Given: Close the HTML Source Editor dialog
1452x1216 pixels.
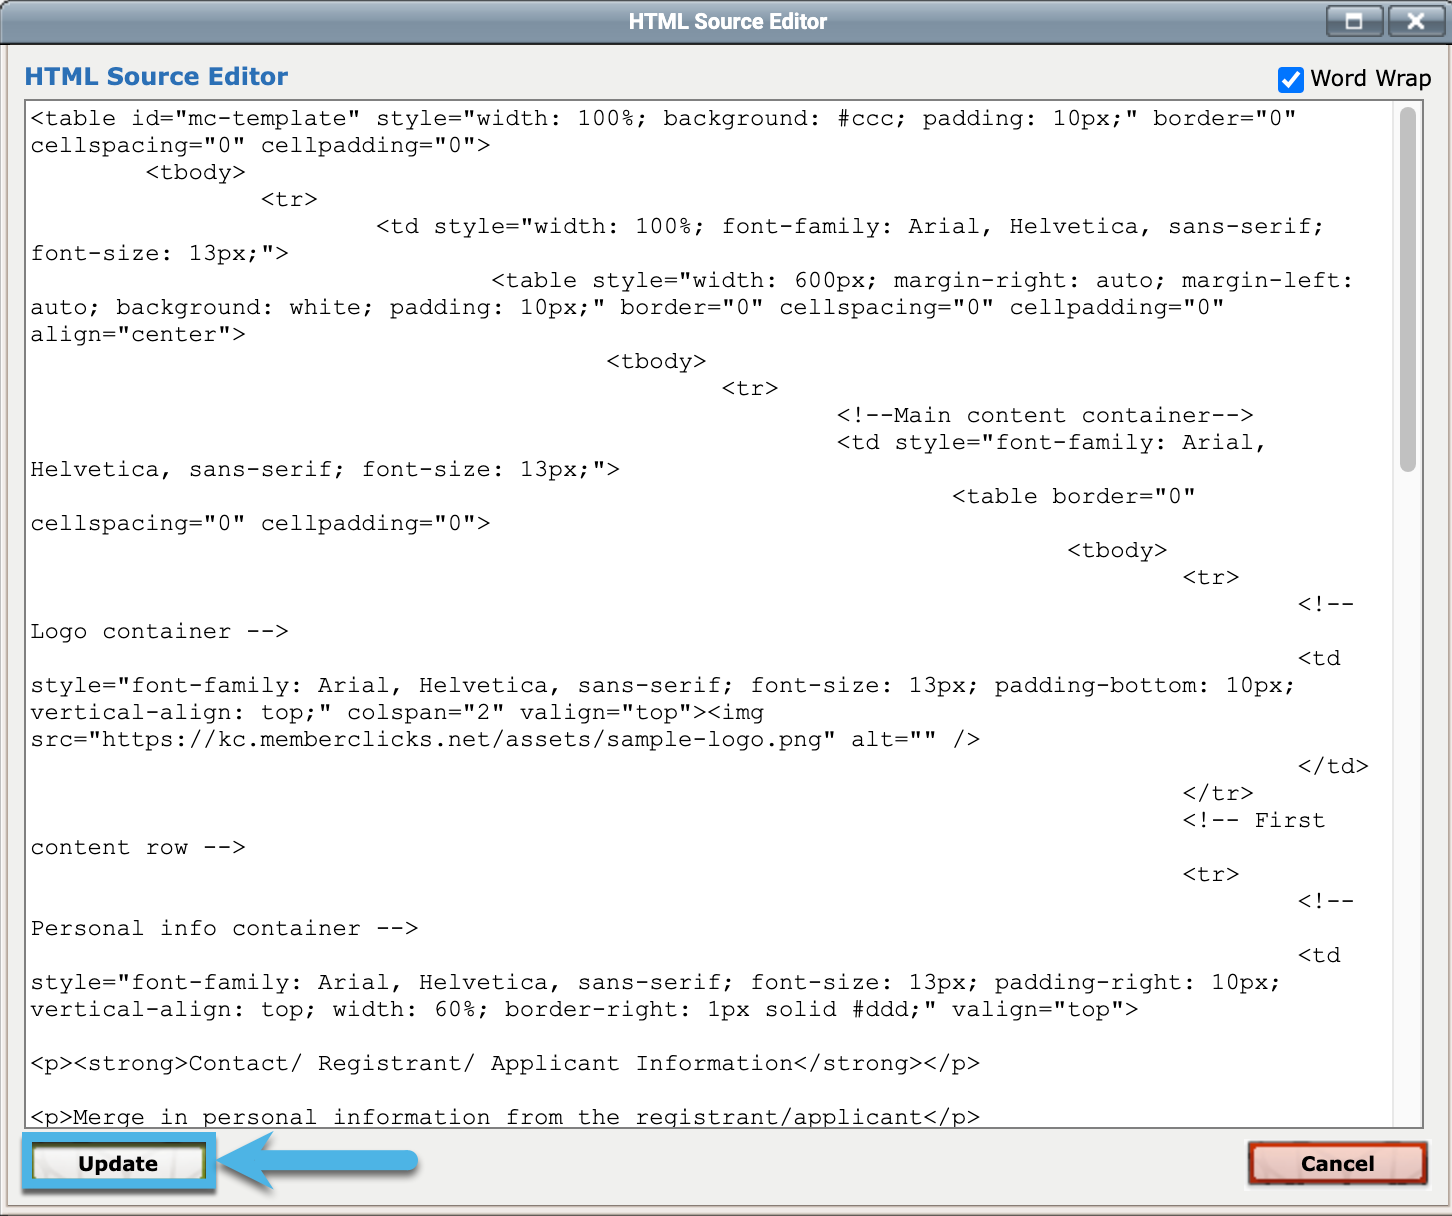Looking at the screenshot, I should 1415,21.
